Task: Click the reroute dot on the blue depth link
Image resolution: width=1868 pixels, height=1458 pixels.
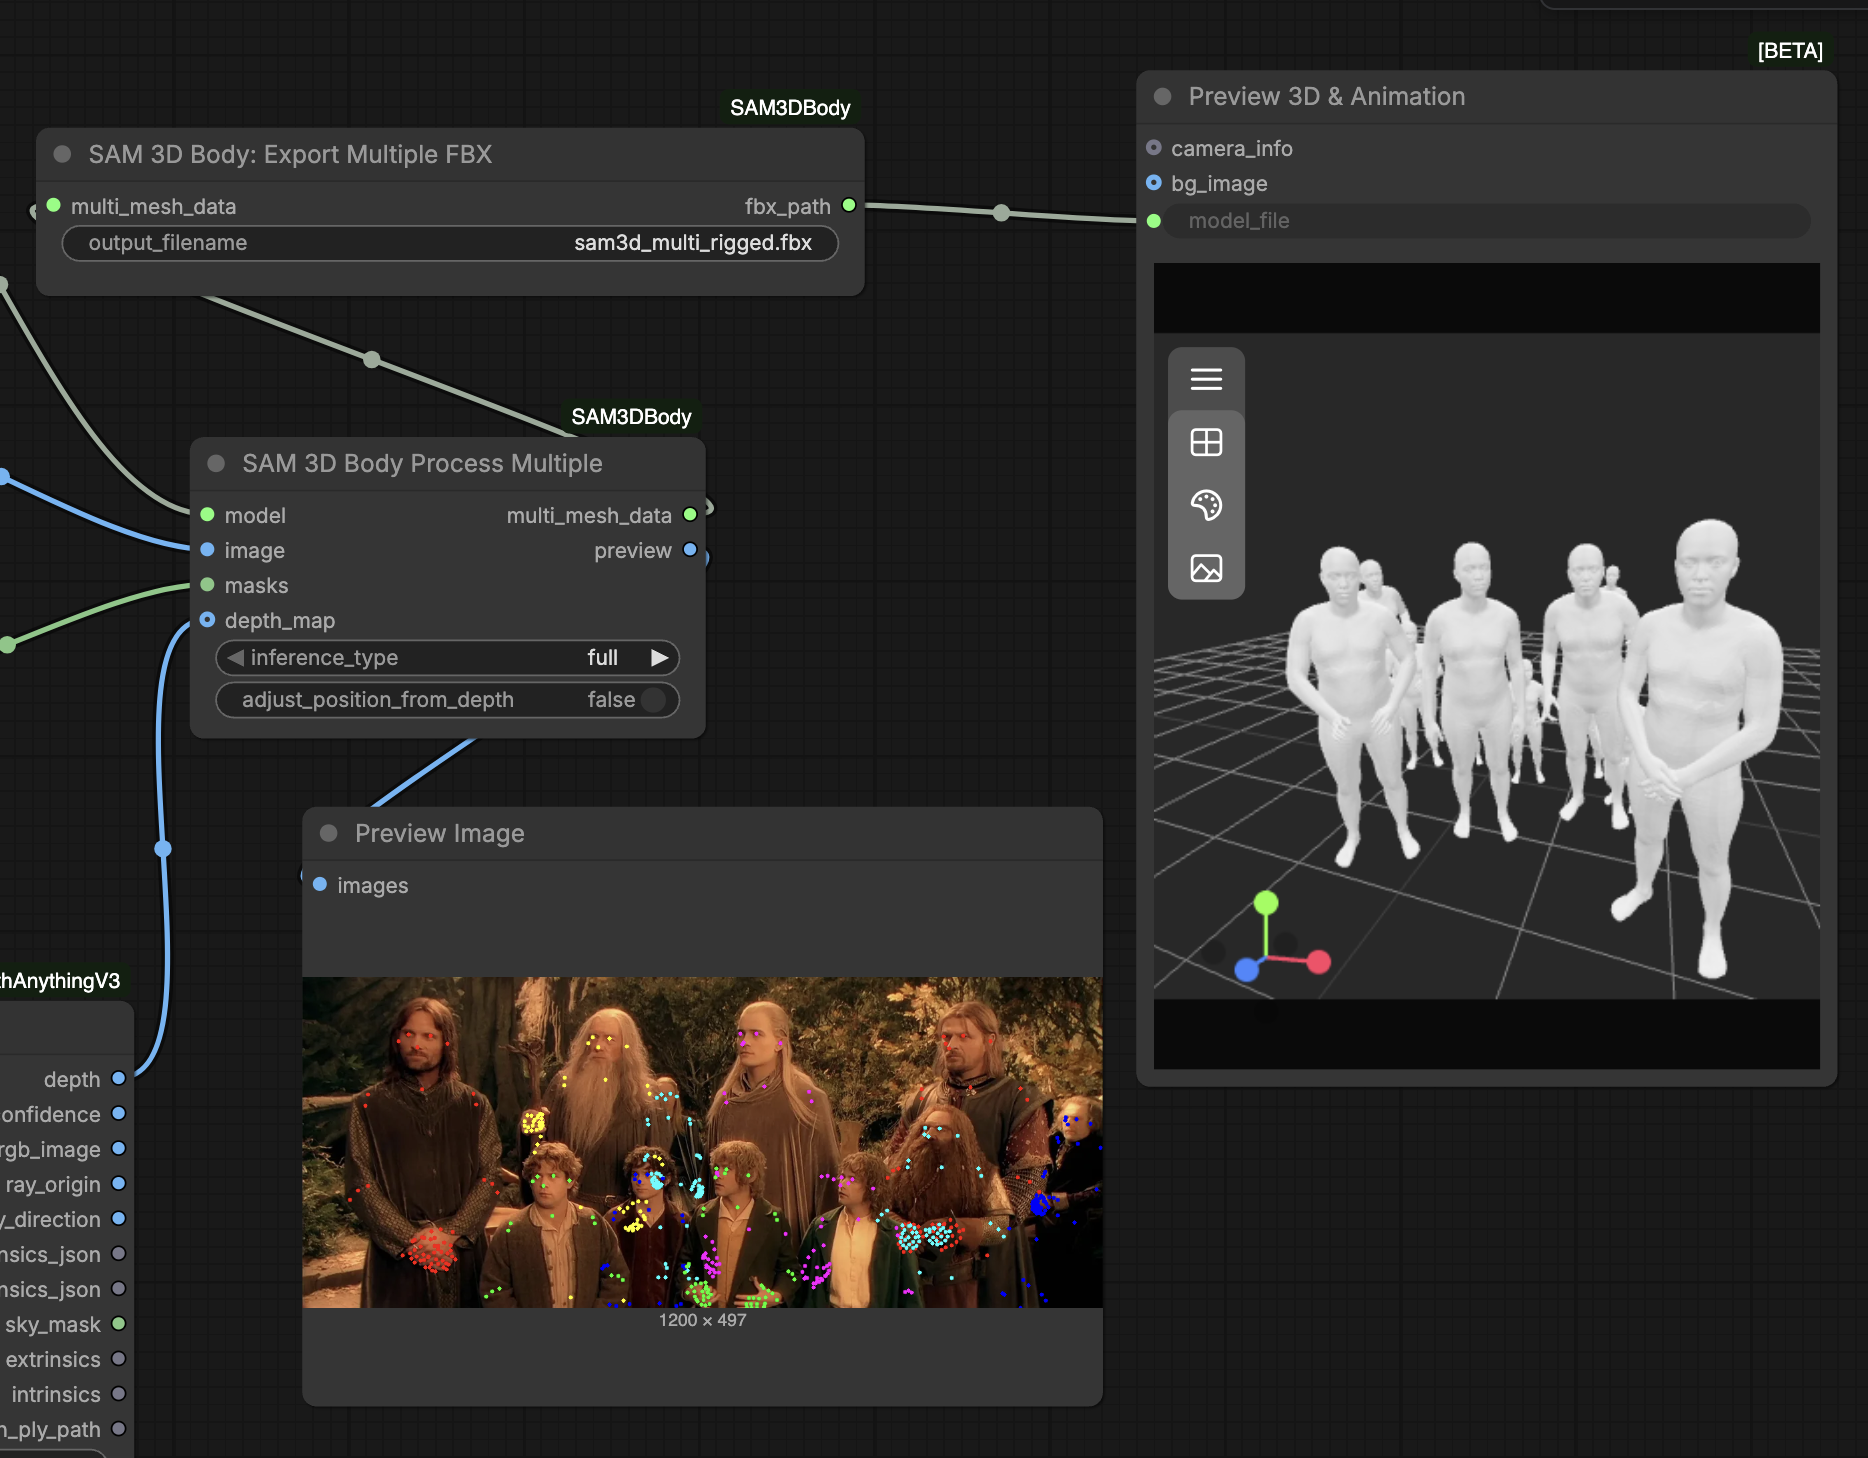Action: 163,849
